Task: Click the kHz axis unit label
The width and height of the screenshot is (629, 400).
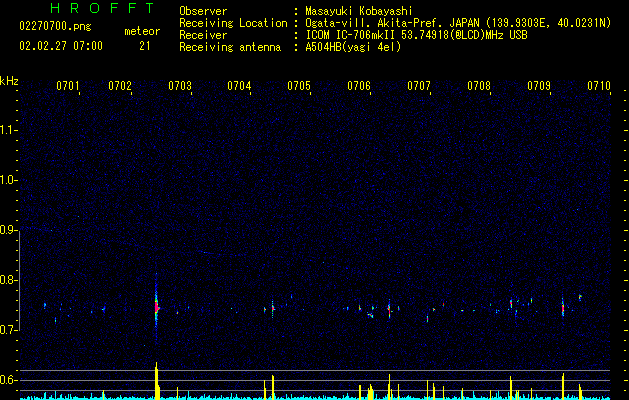Action: (9, 81)
